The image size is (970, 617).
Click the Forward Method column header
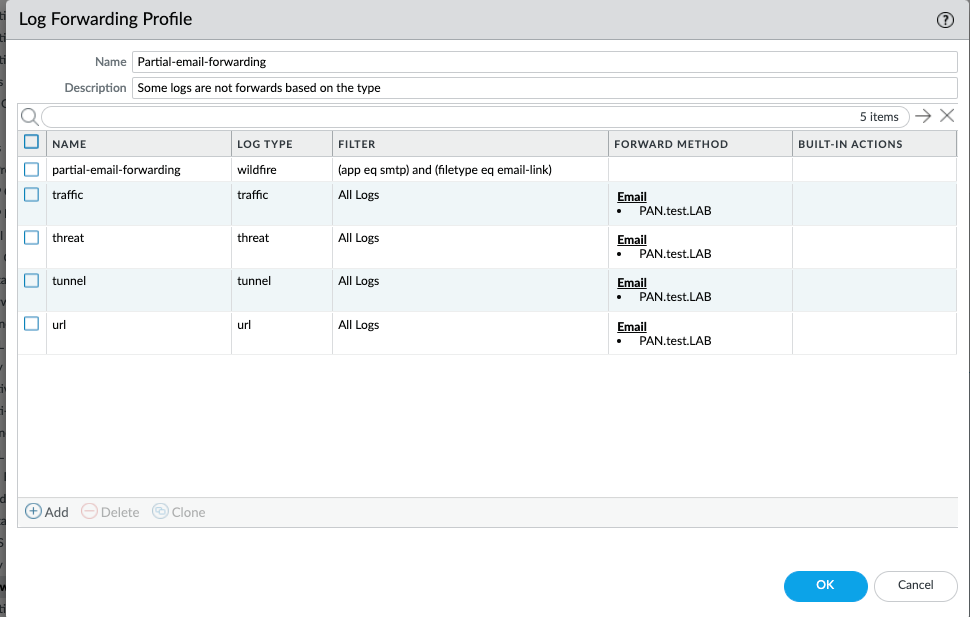click(671, 144)
